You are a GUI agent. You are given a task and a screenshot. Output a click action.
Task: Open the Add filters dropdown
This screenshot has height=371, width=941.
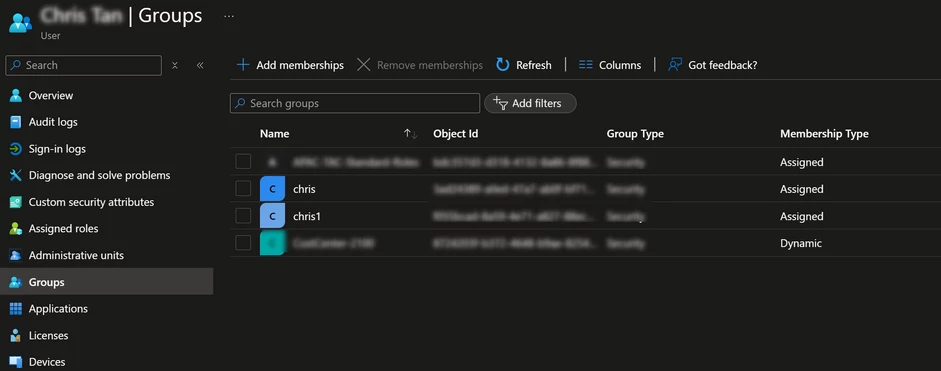(531, 103)
